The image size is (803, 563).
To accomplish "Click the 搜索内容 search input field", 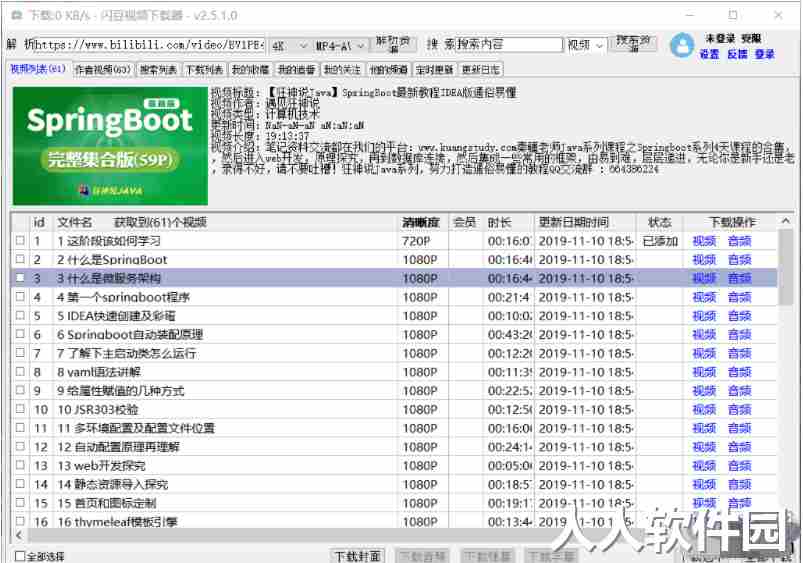I will tap(509, 45).
